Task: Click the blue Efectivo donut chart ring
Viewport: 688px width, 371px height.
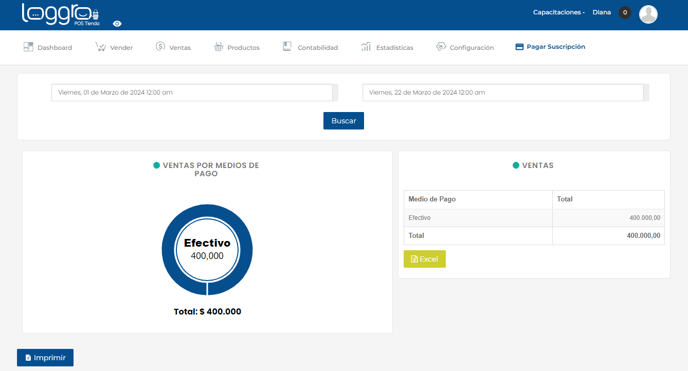Action: (168, 250)
